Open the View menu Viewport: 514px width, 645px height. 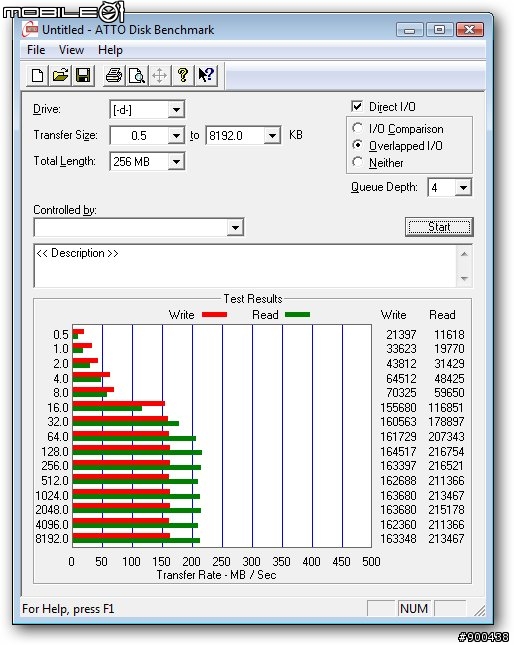[71, 50]
